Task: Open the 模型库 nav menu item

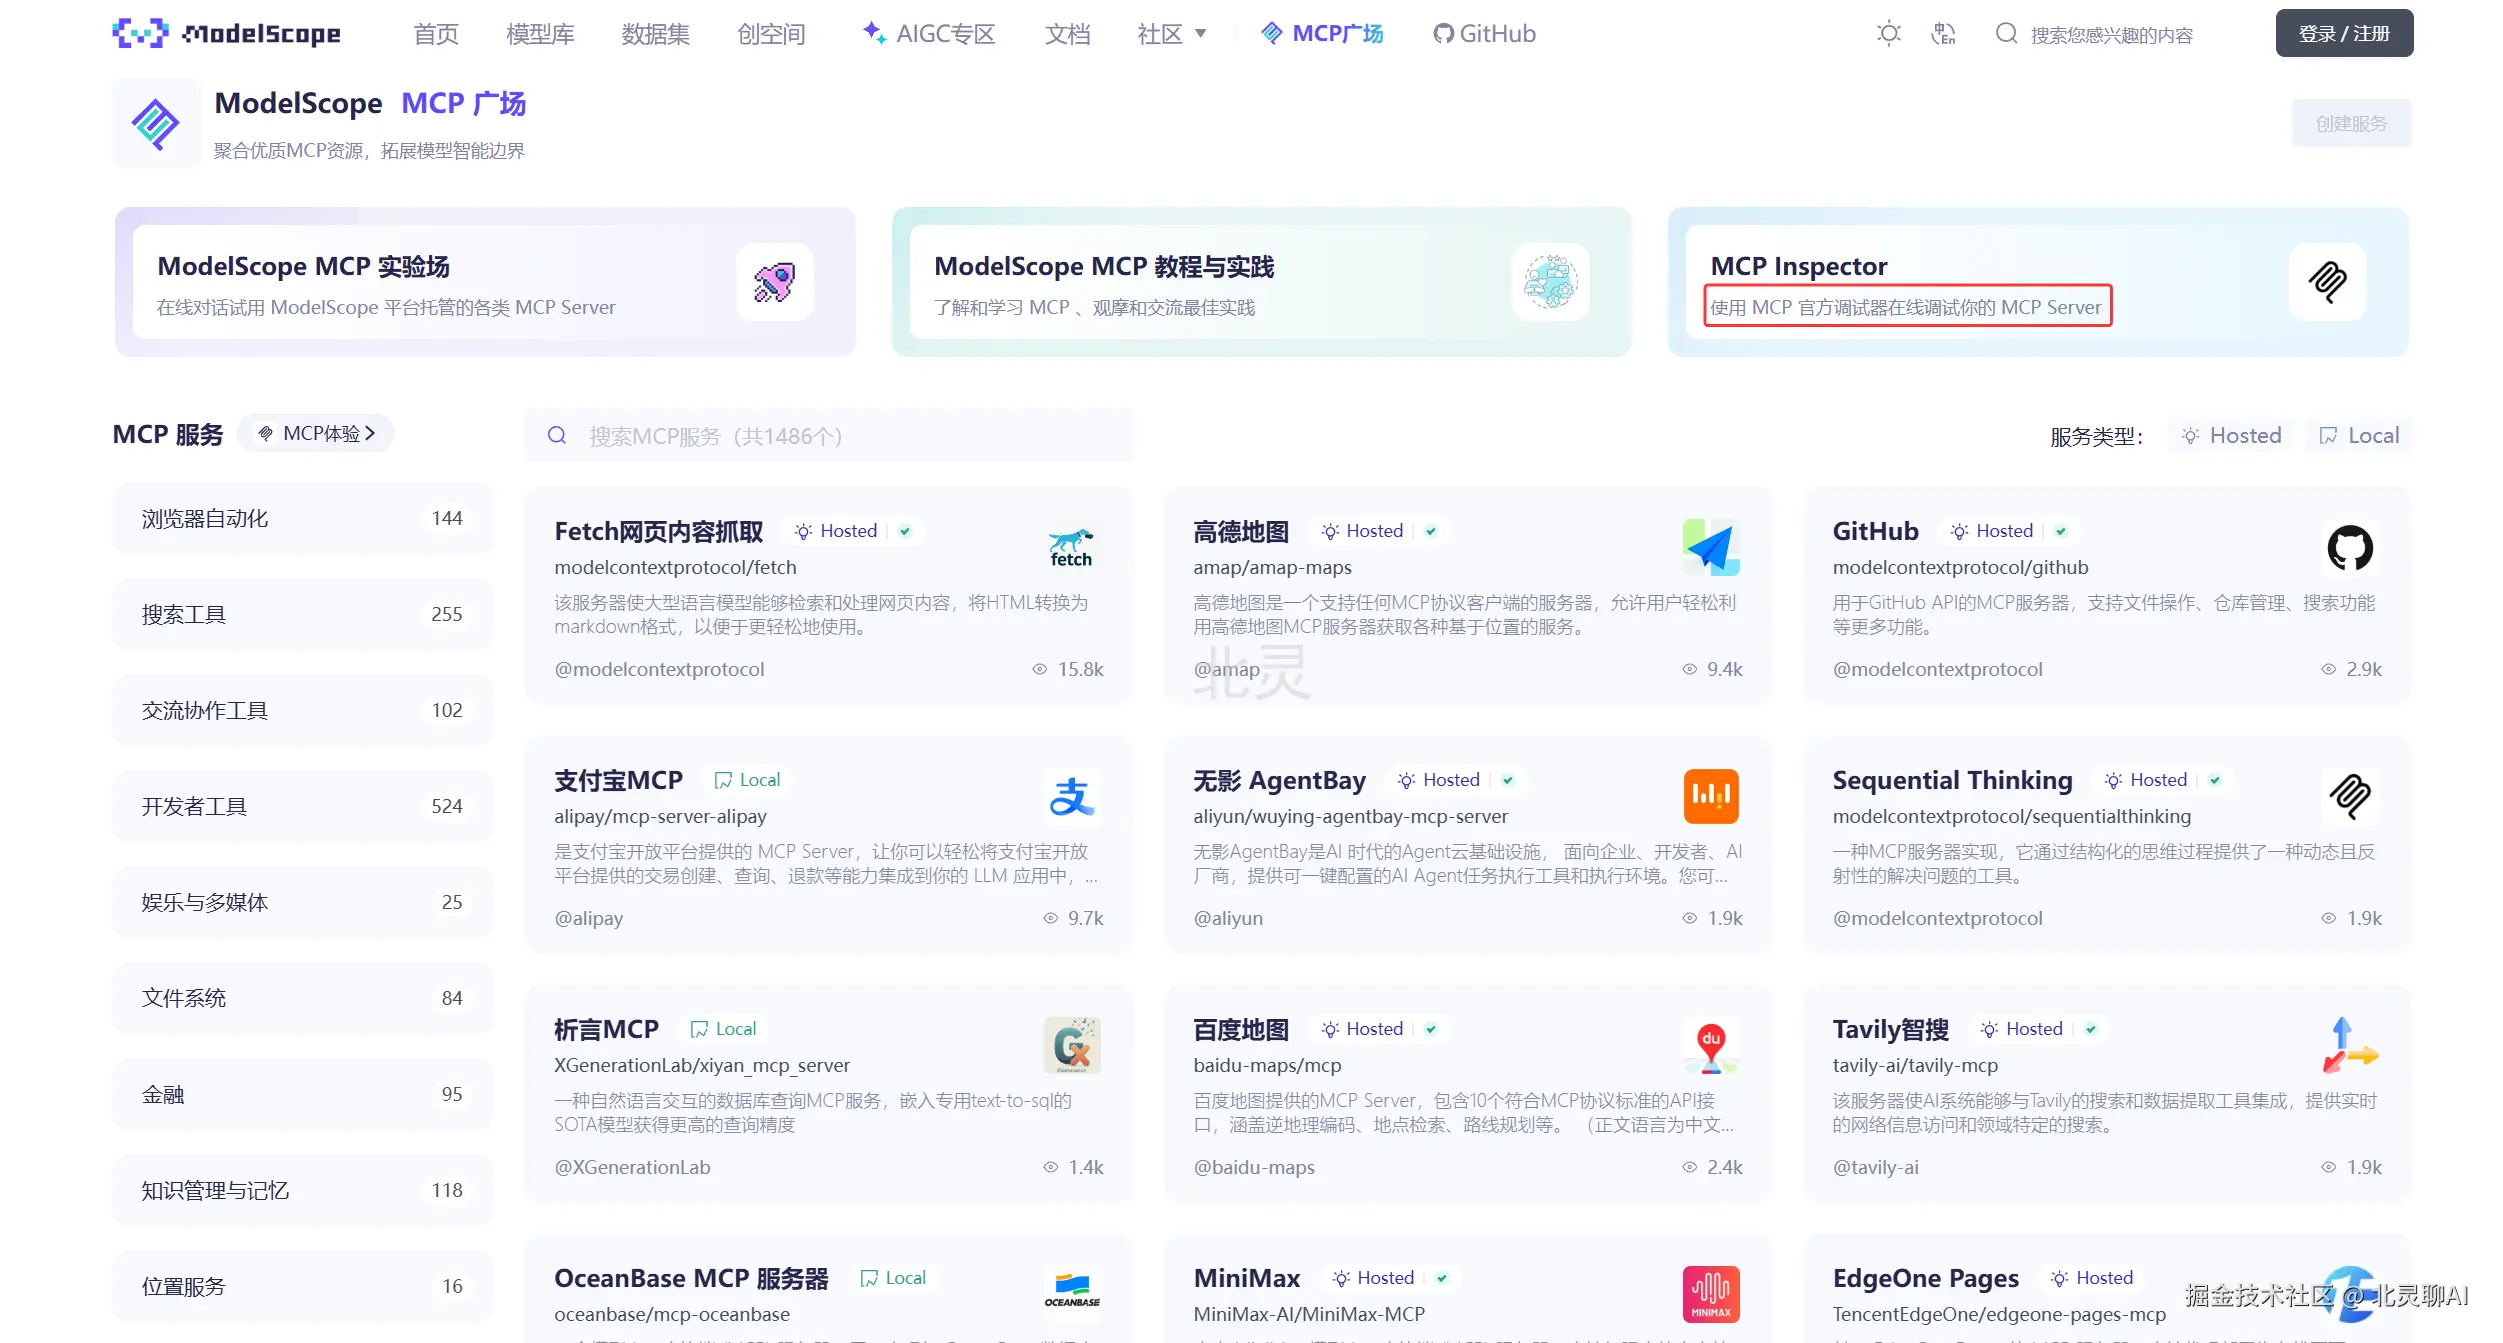Action: click(x=540, y=34)
